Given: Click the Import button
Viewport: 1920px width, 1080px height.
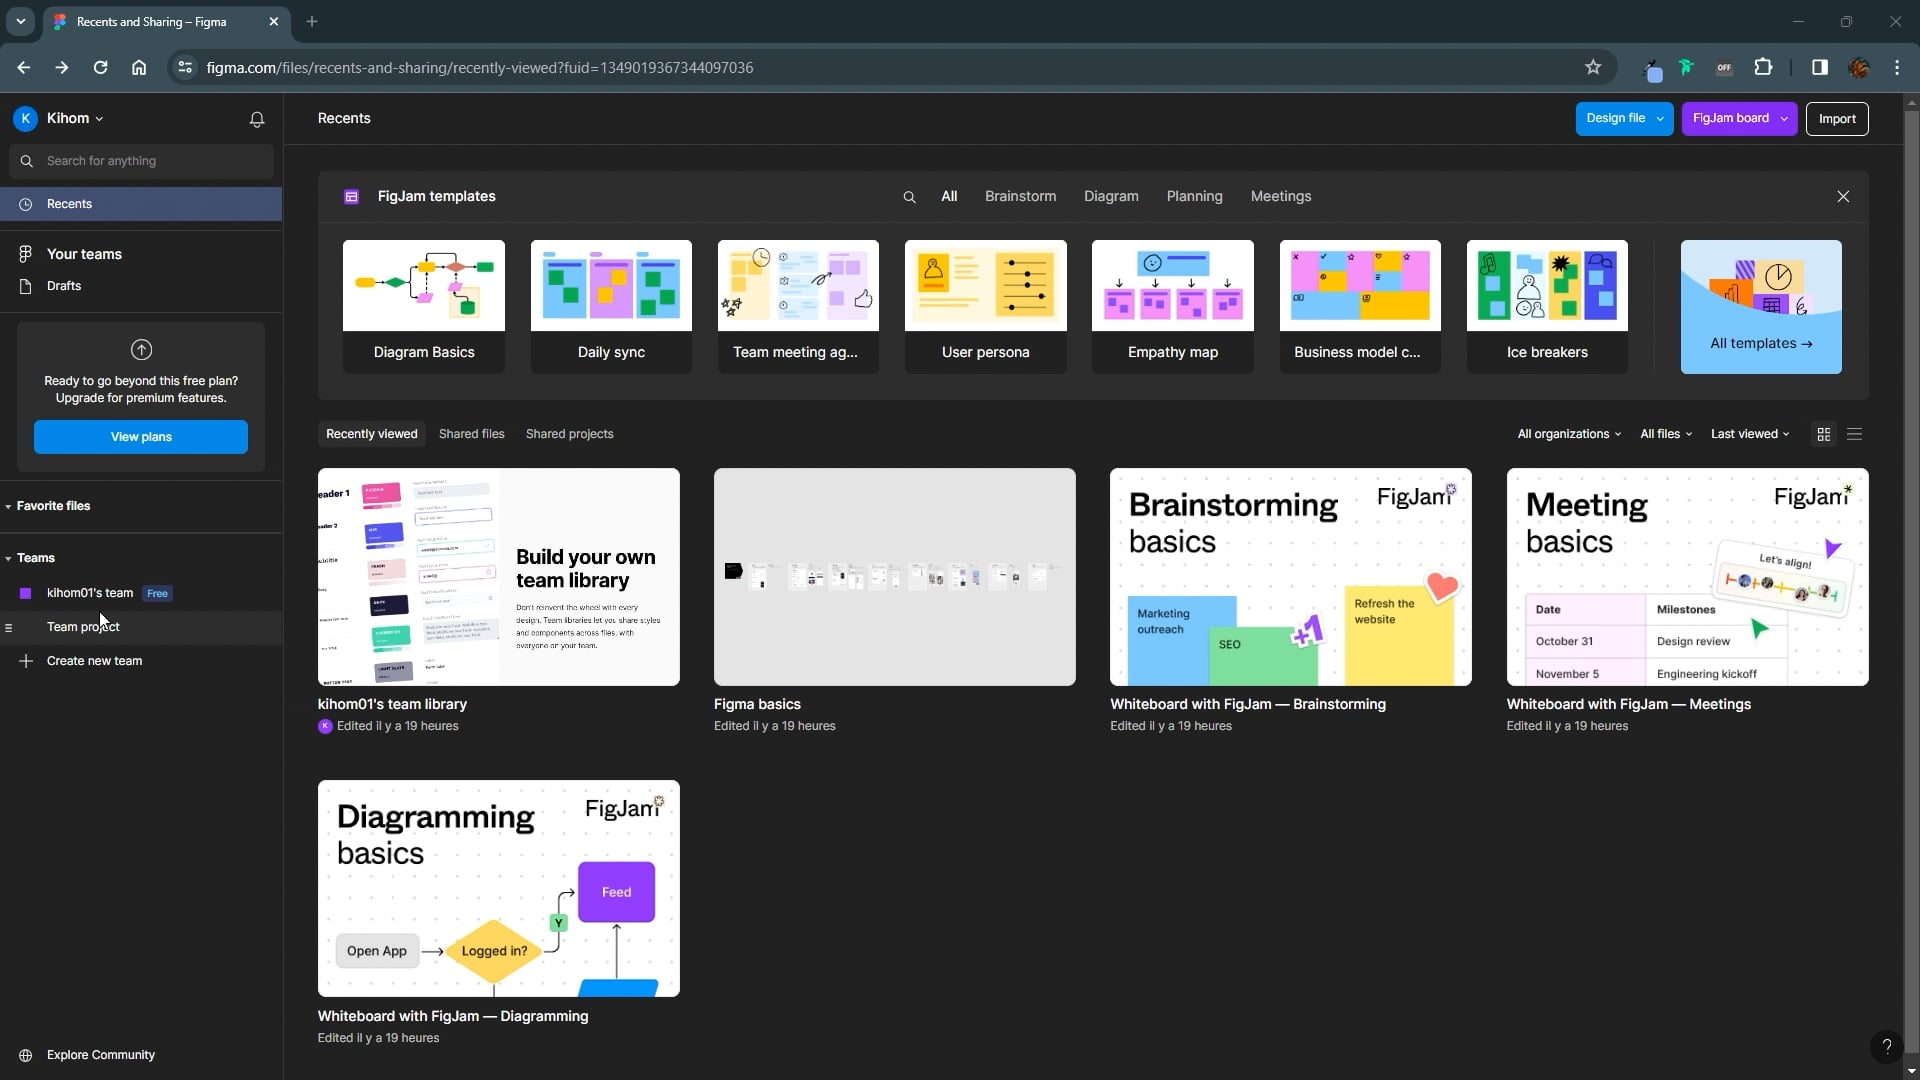Looking at the screenshot, I should [1836, 119].
